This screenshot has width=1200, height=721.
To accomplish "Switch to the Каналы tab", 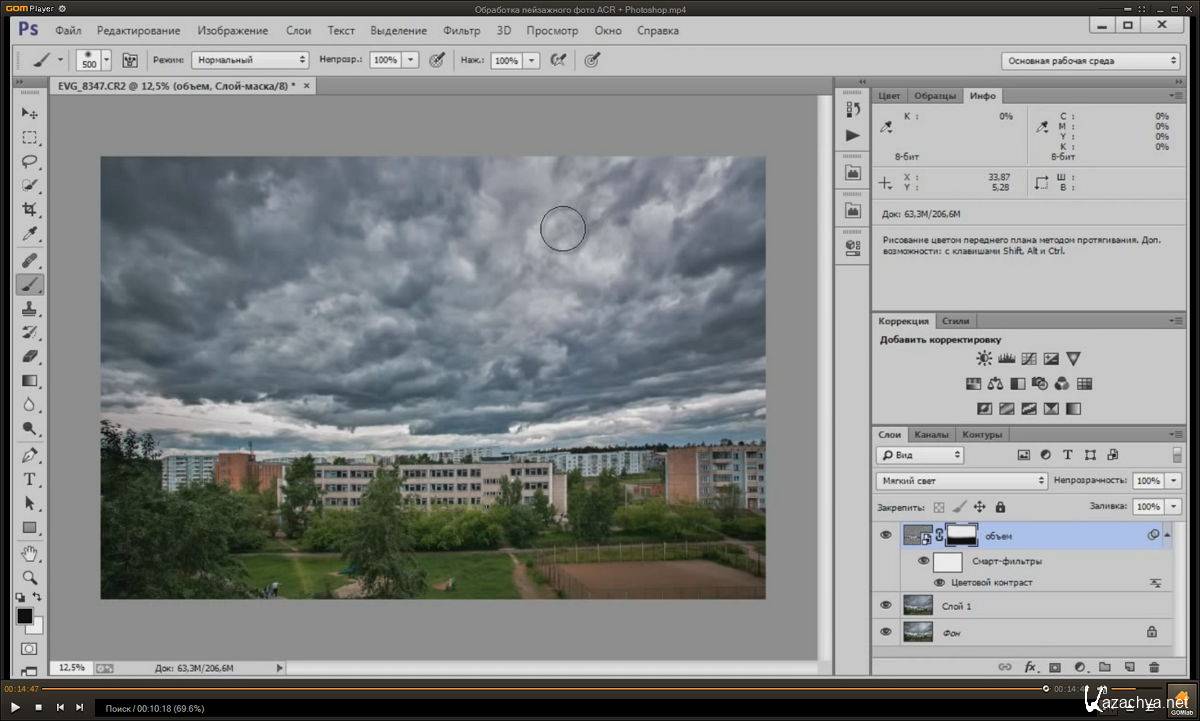I will point(931,435).
